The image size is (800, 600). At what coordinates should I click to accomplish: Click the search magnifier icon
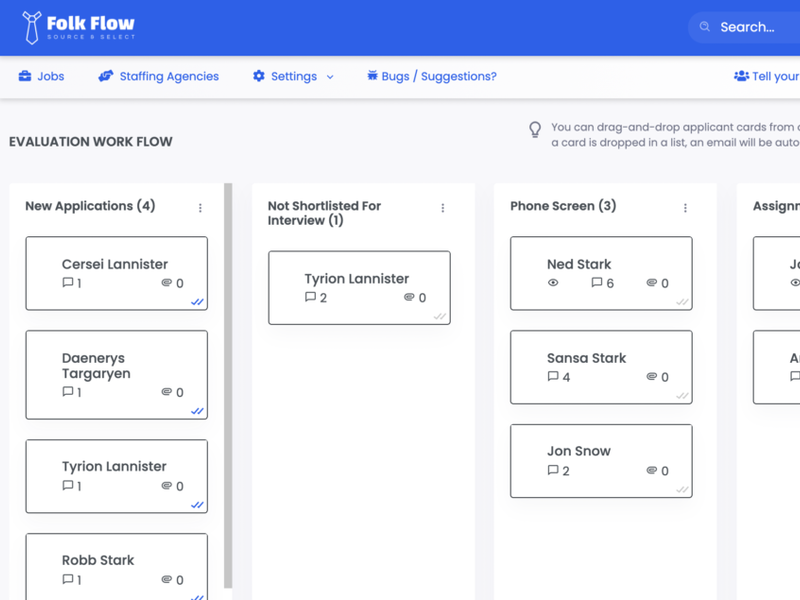click(x=708, y=27)
